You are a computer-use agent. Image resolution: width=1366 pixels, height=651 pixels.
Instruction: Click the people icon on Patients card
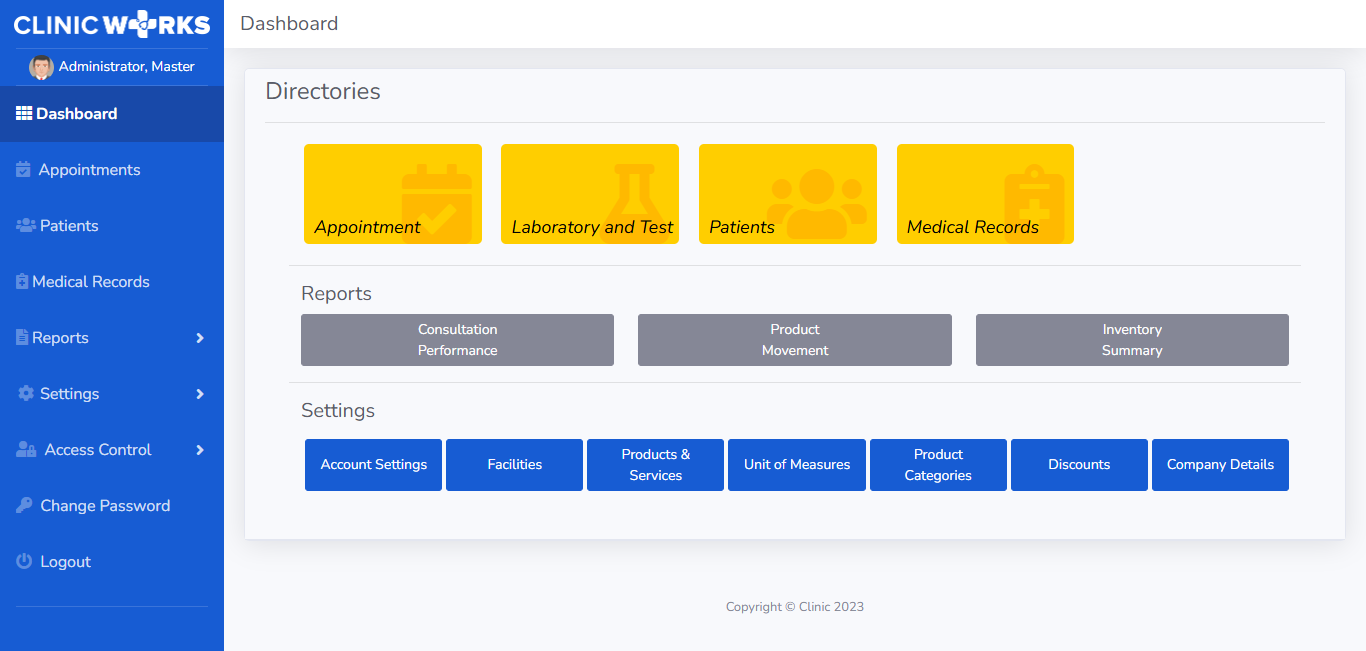coord(816,204)
